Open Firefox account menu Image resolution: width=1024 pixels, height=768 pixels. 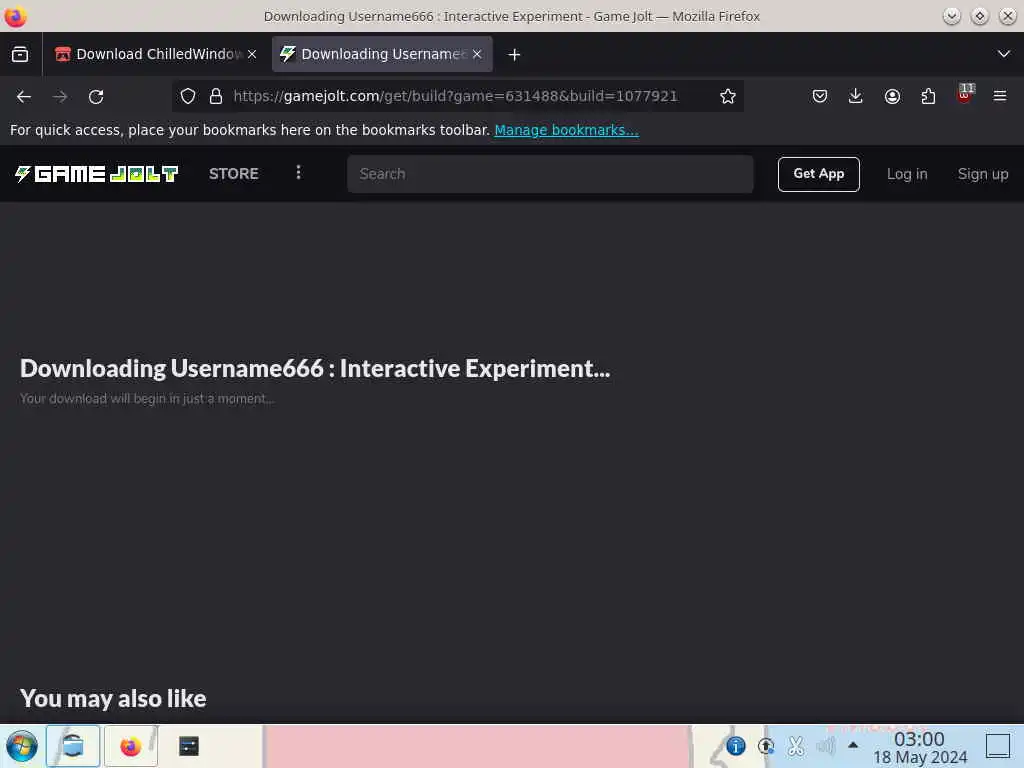pos(892,97)
